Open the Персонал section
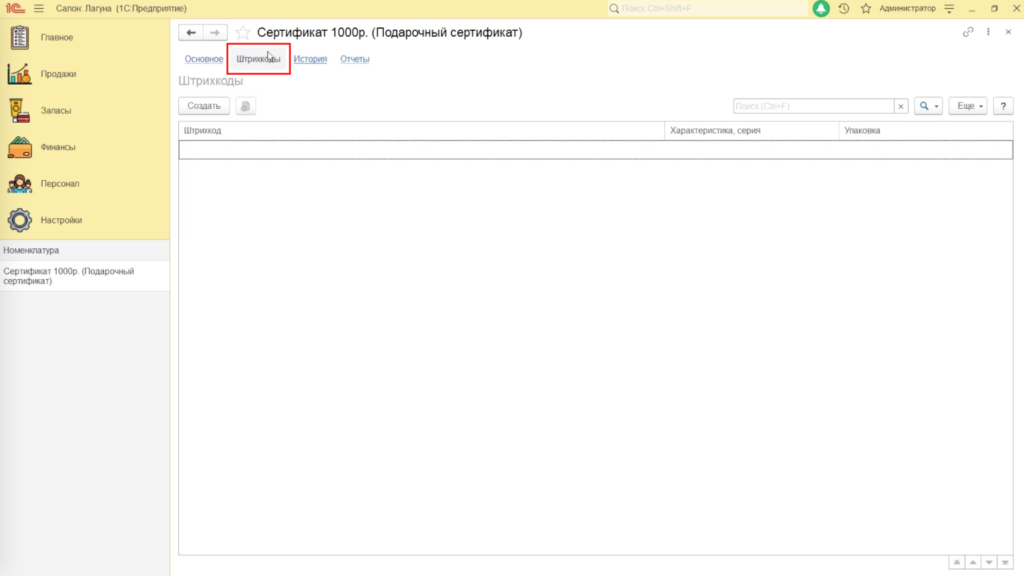 [x=59, y=184]
